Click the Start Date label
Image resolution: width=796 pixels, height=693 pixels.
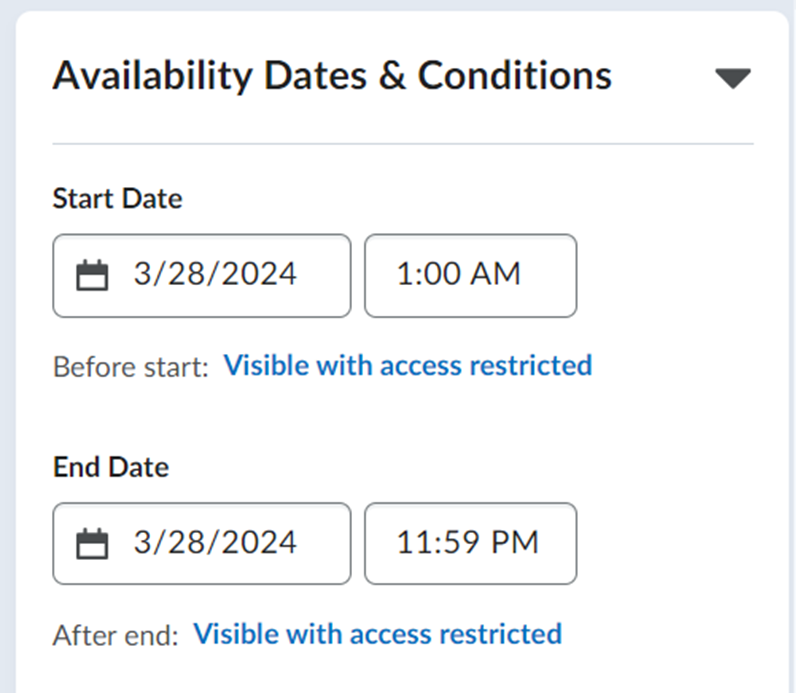pos(117,198)
